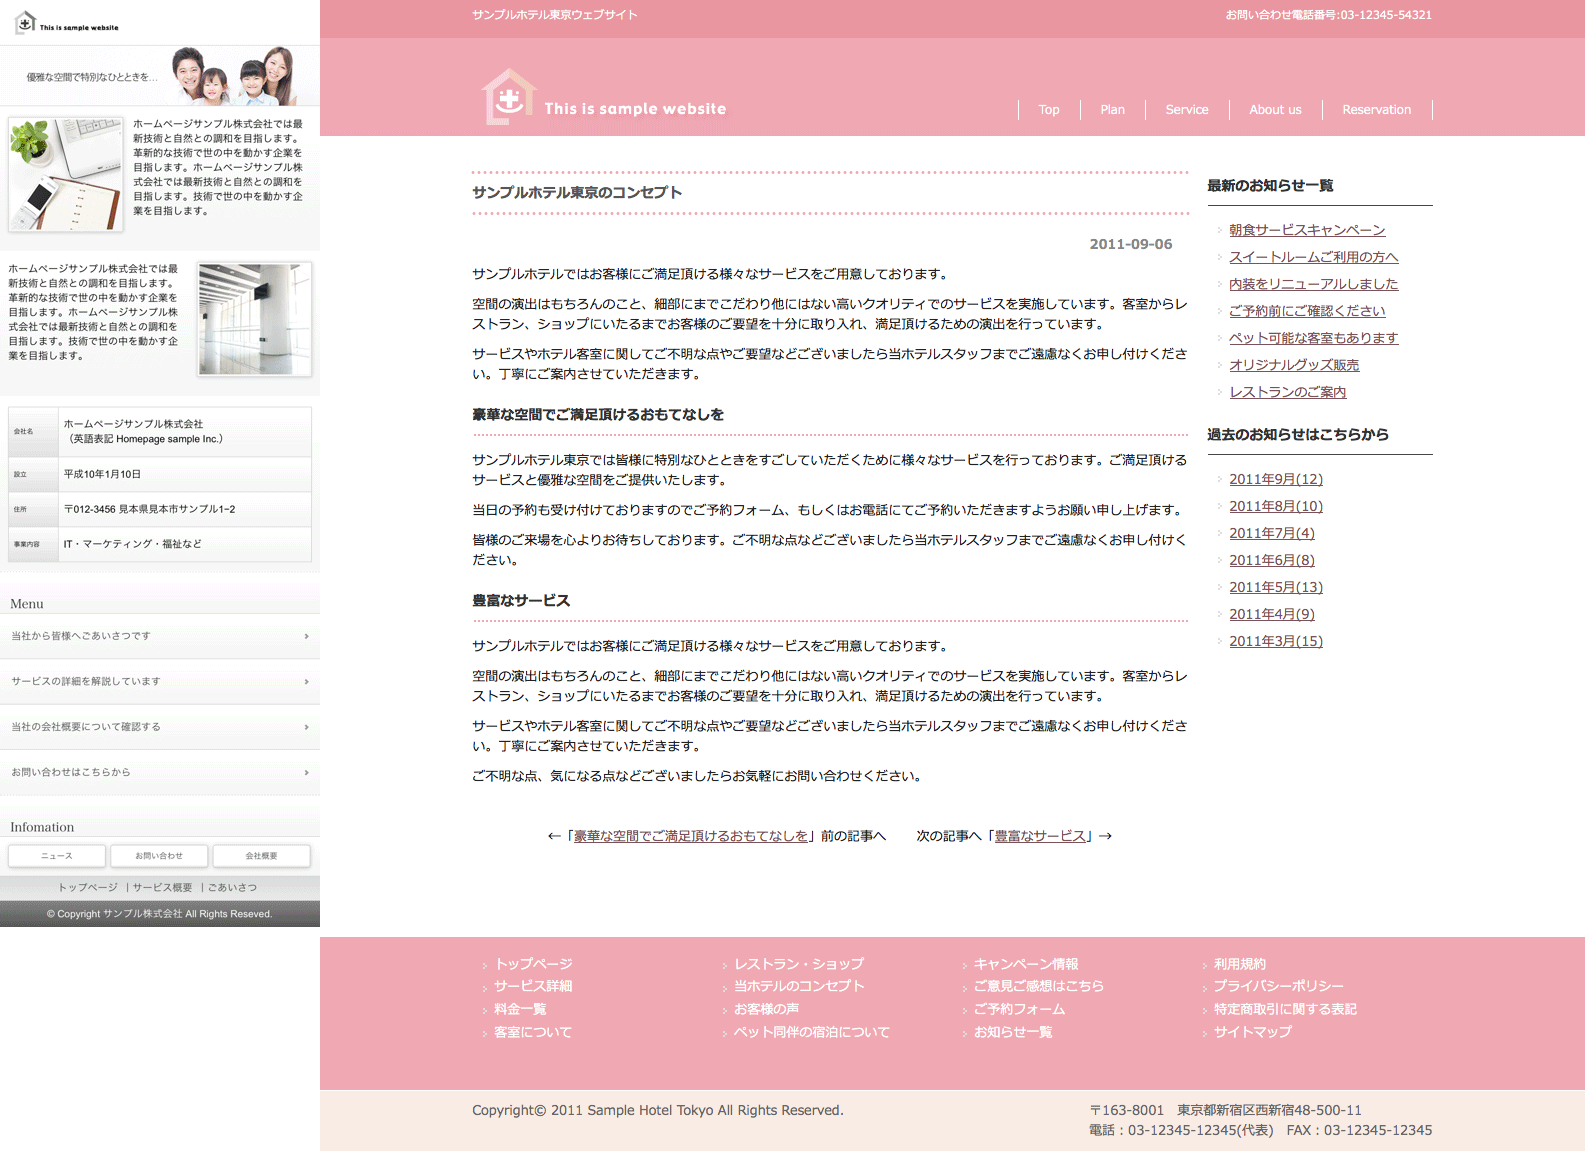Open next article 豊富なサービス link
The width and height of the screenshot is (1585, 1151).
[1040, 836]
